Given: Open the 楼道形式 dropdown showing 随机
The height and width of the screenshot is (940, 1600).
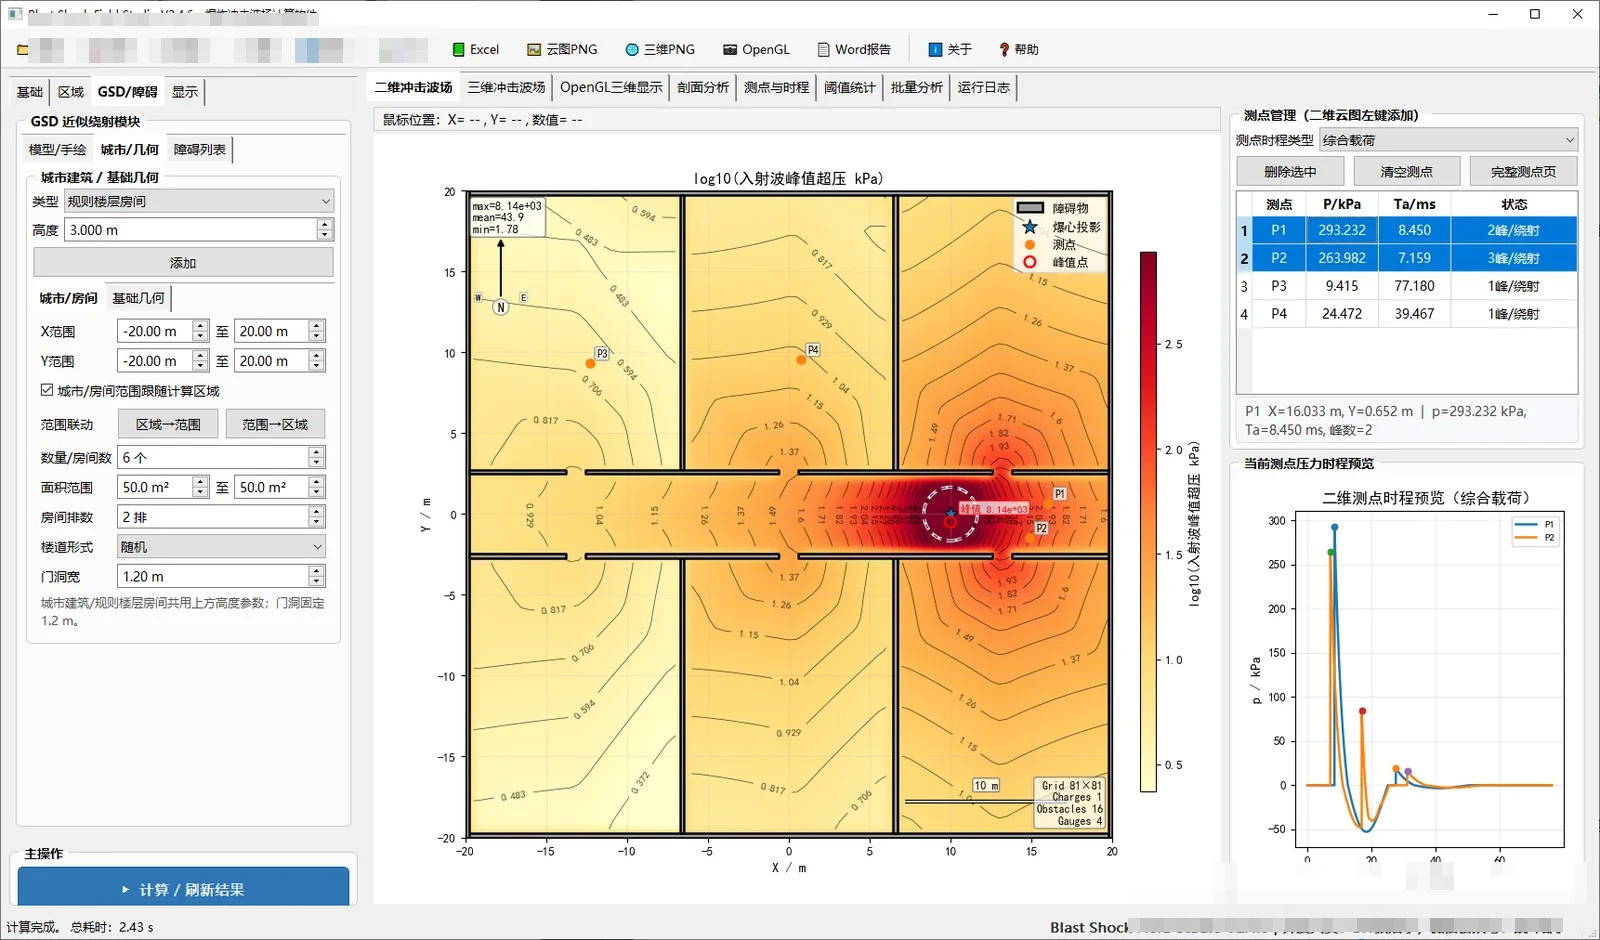Looking at the screenshot, I should pos(221,547).
